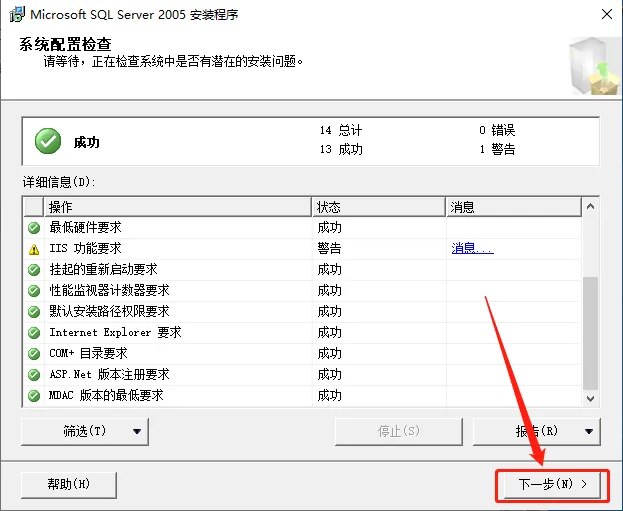
Task: Click the green check icon beside 默认安装路径权限要求
Action: pyautogui.click(x=34, y=312)
